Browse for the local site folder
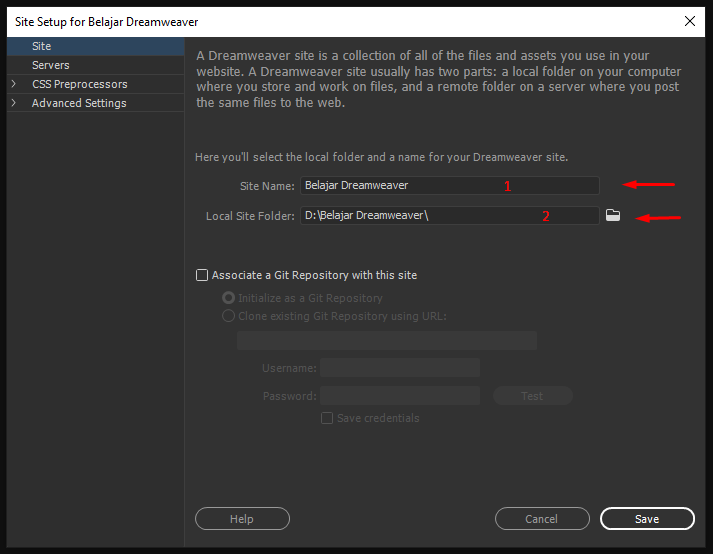713x554 pixels. pos(613,215)
